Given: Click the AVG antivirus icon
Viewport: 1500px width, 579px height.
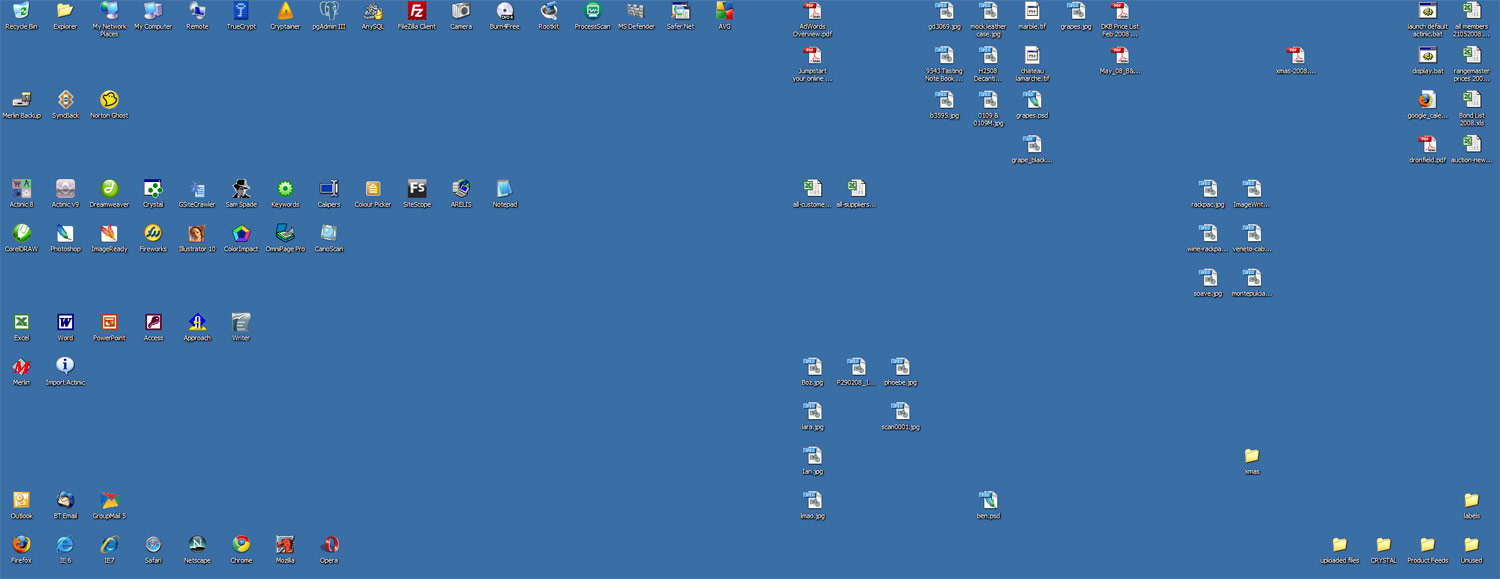Looking at the screenshot, I should pyautogui.click(x=725, y=12).
